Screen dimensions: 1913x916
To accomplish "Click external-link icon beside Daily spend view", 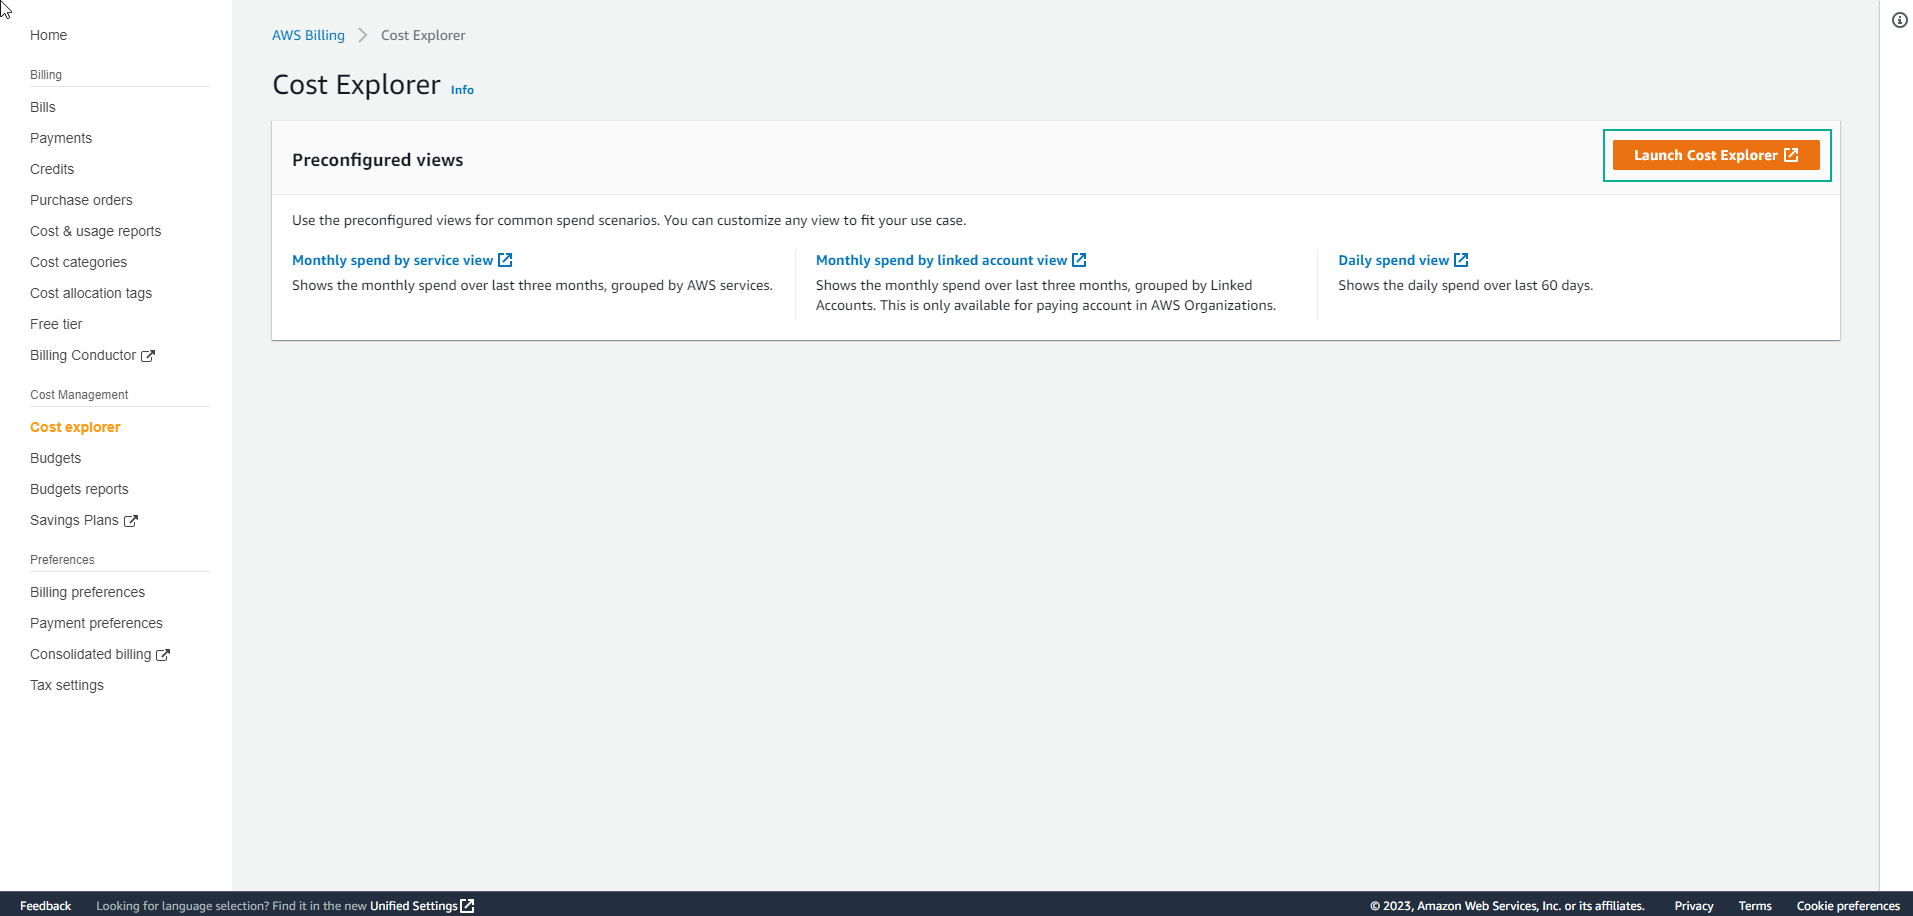I will [1461, 260].
